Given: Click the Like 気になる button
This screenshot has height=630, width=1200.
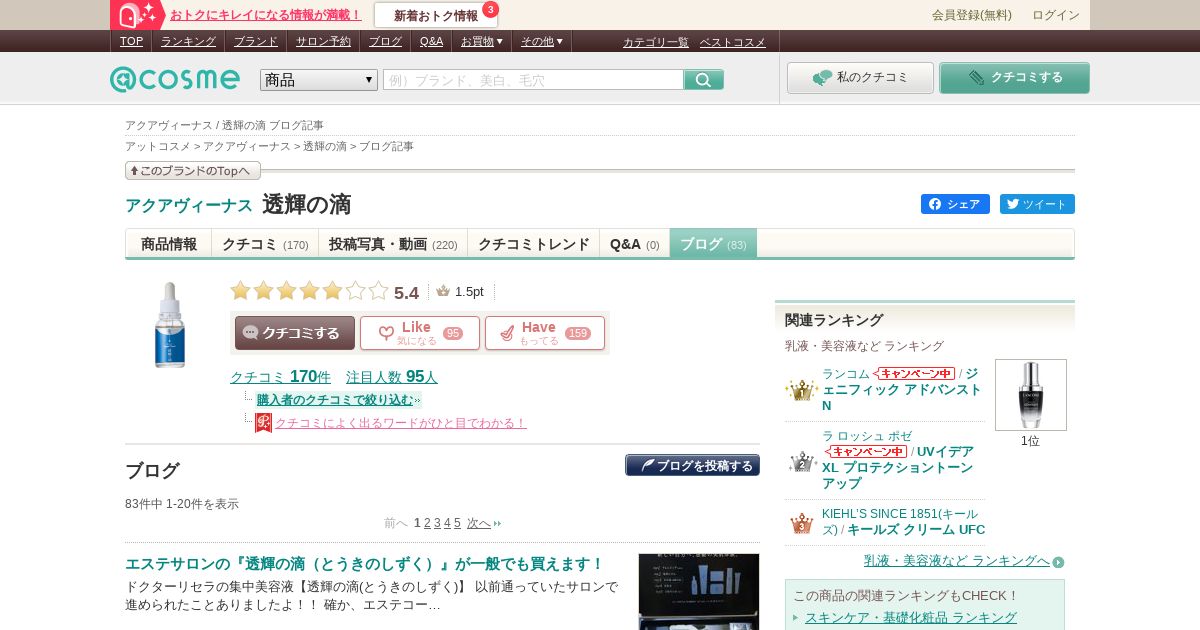Looking at the screenshot, I should tap(420, 333).
